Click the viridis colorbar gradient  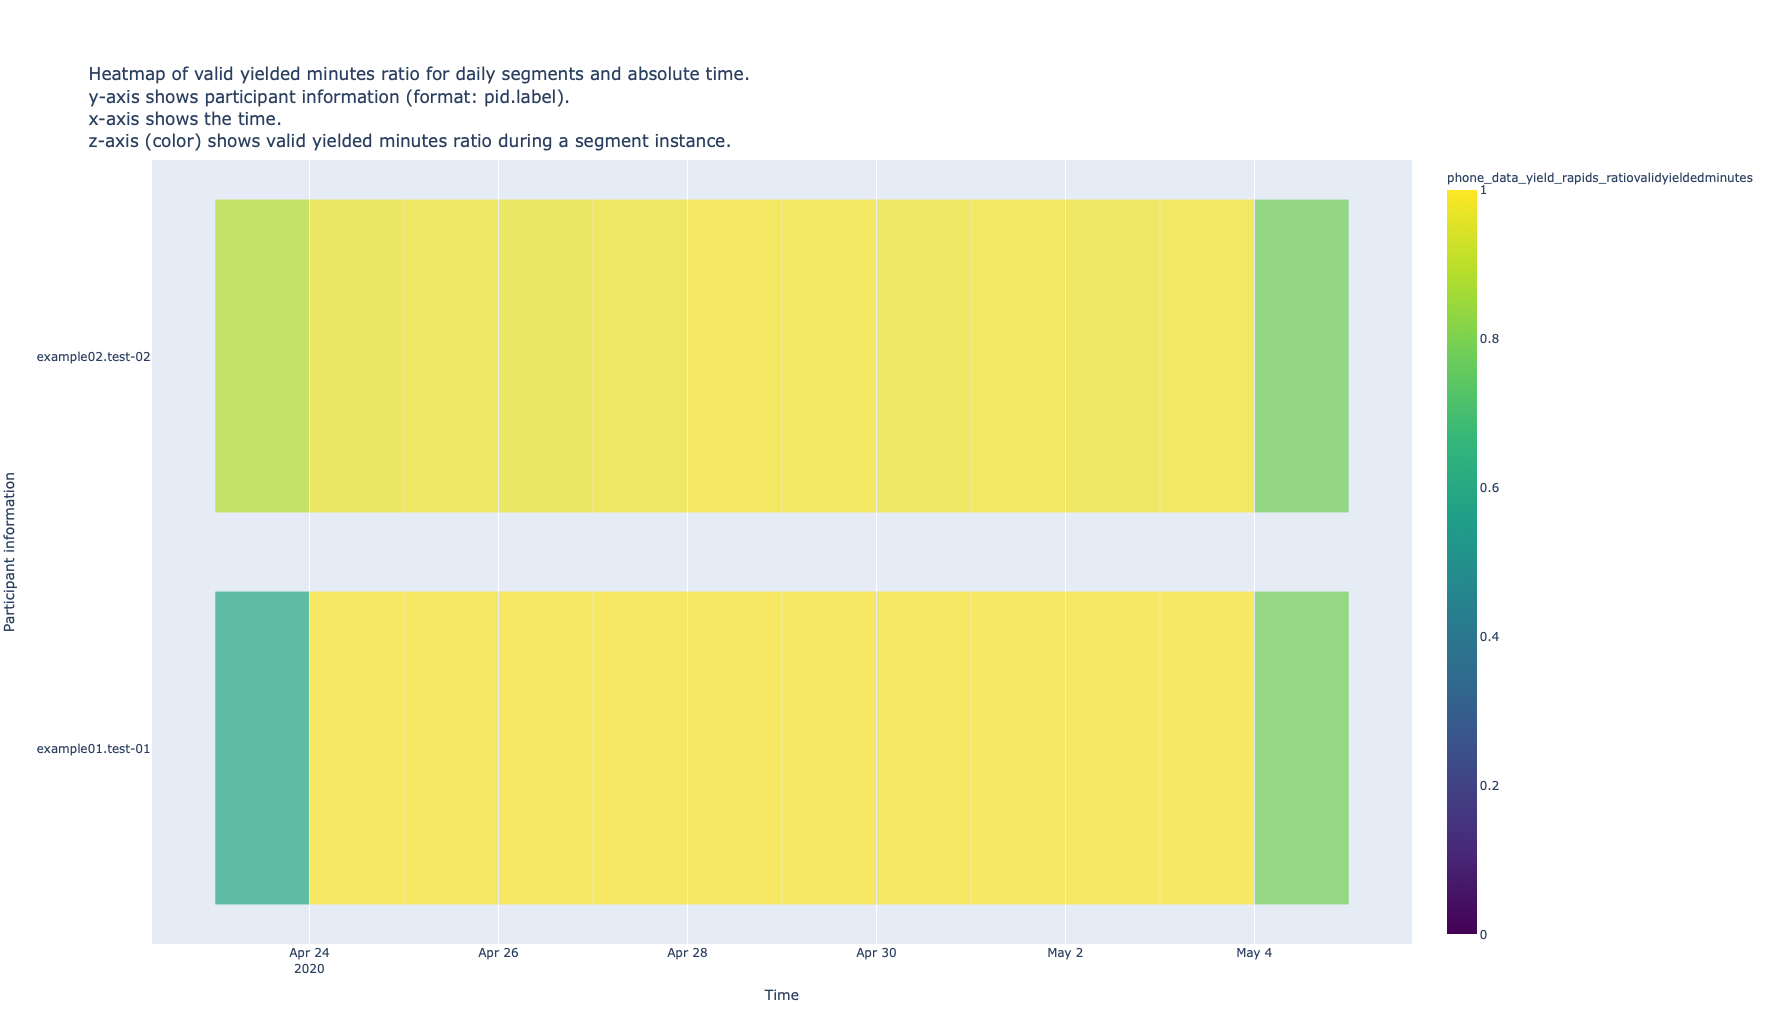click(x=1461, y=560)
